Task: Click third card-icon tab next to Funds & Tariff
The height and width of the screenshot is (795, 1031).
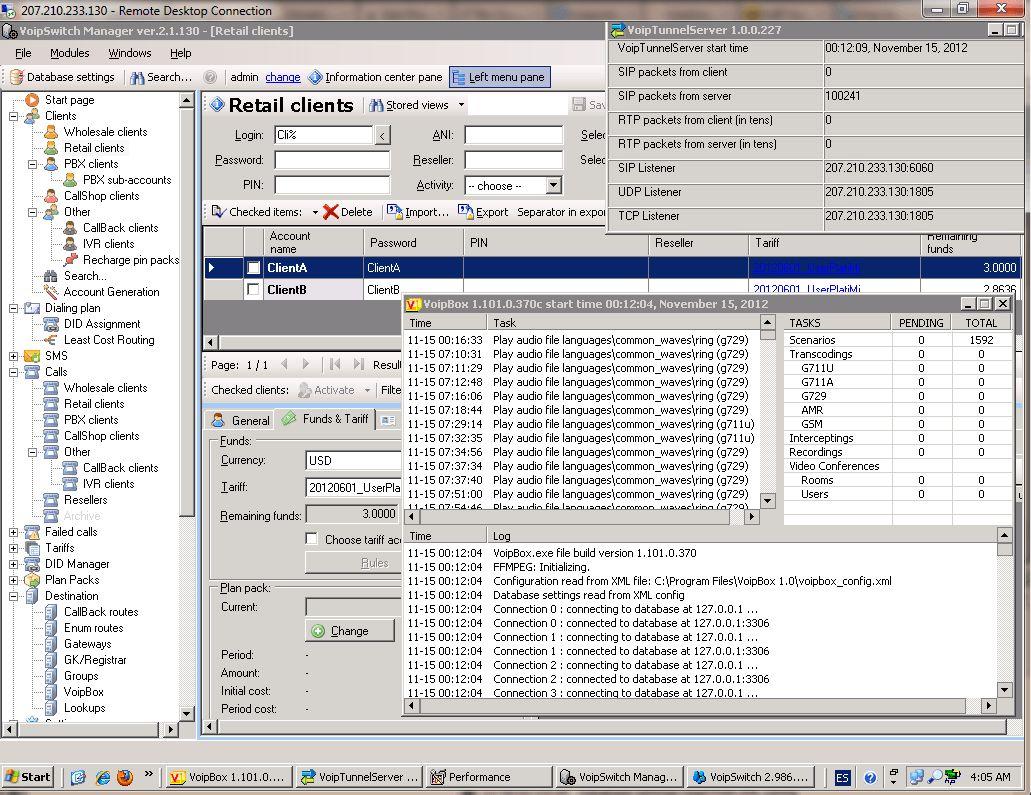Action: pos(389,420)
